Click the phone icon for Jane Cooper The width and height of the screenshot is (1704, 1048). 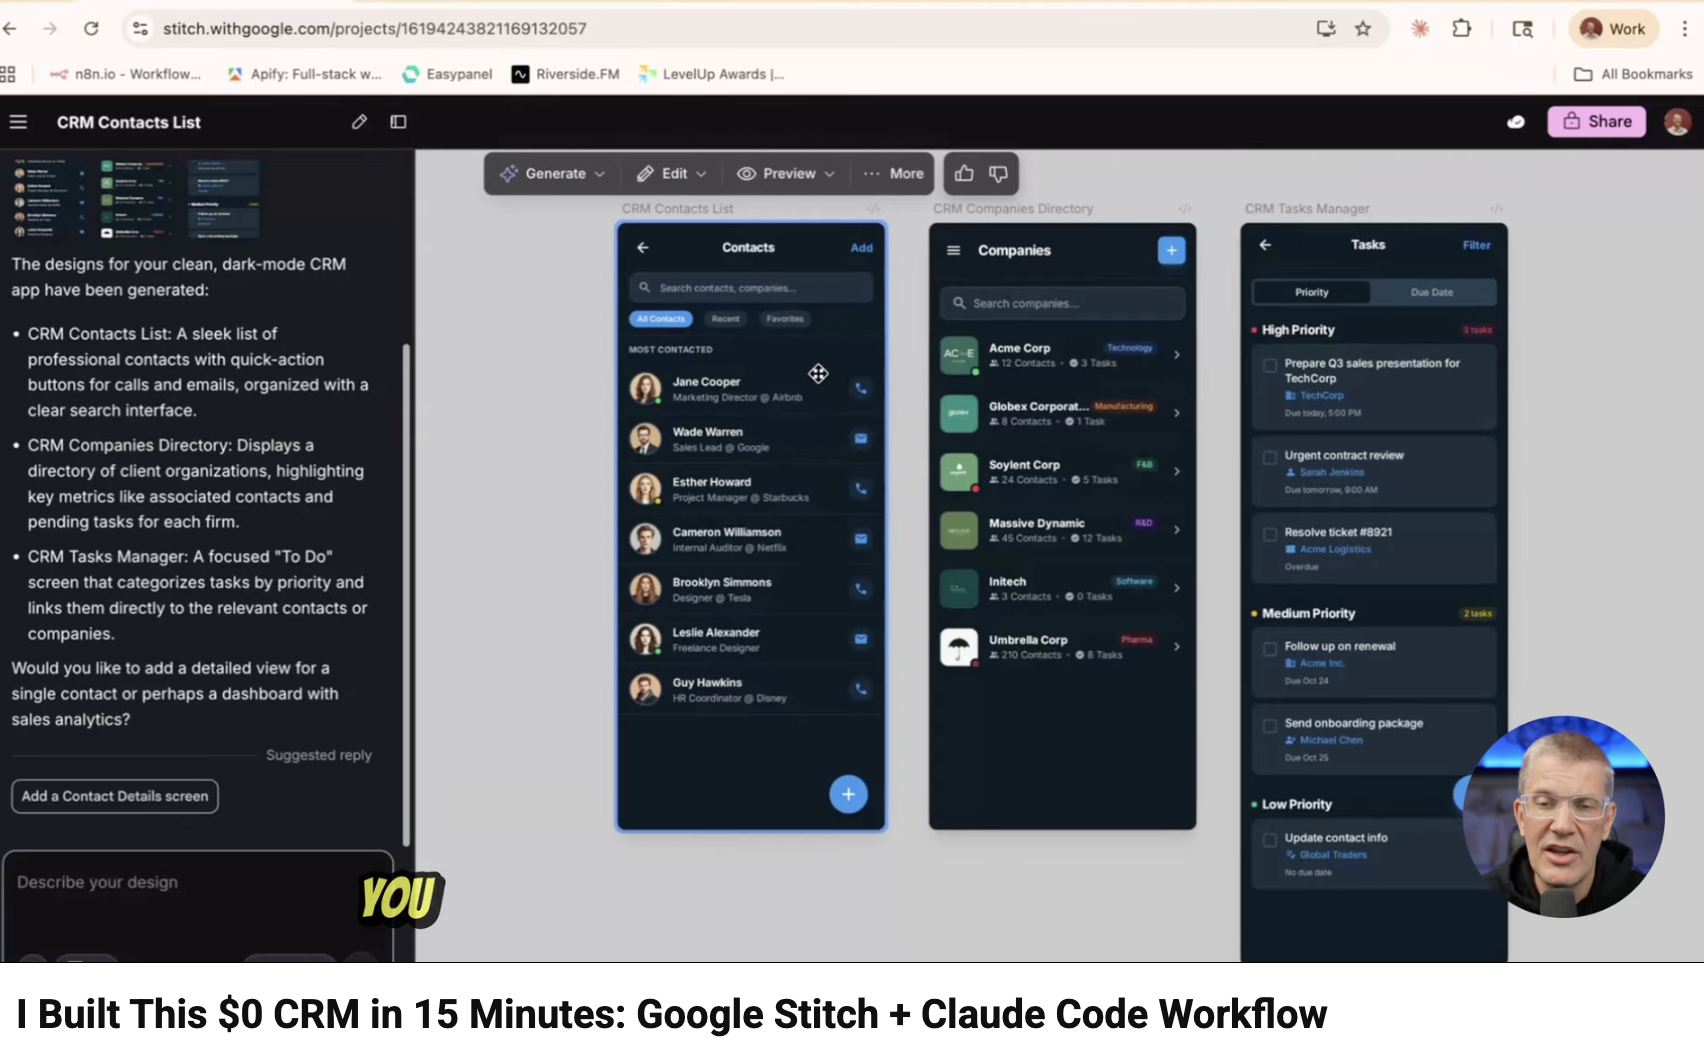coord(860,388)
